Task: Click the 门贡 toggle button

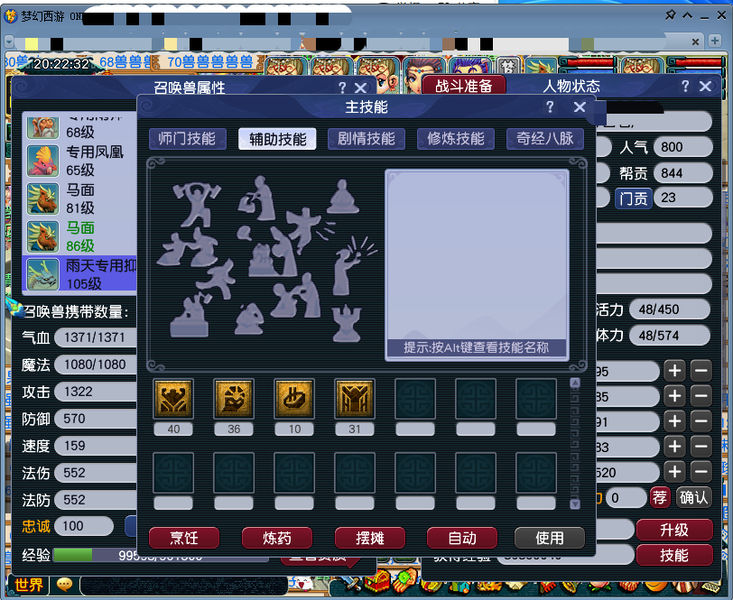Action: pyautogui.click(x=633, y=198)
